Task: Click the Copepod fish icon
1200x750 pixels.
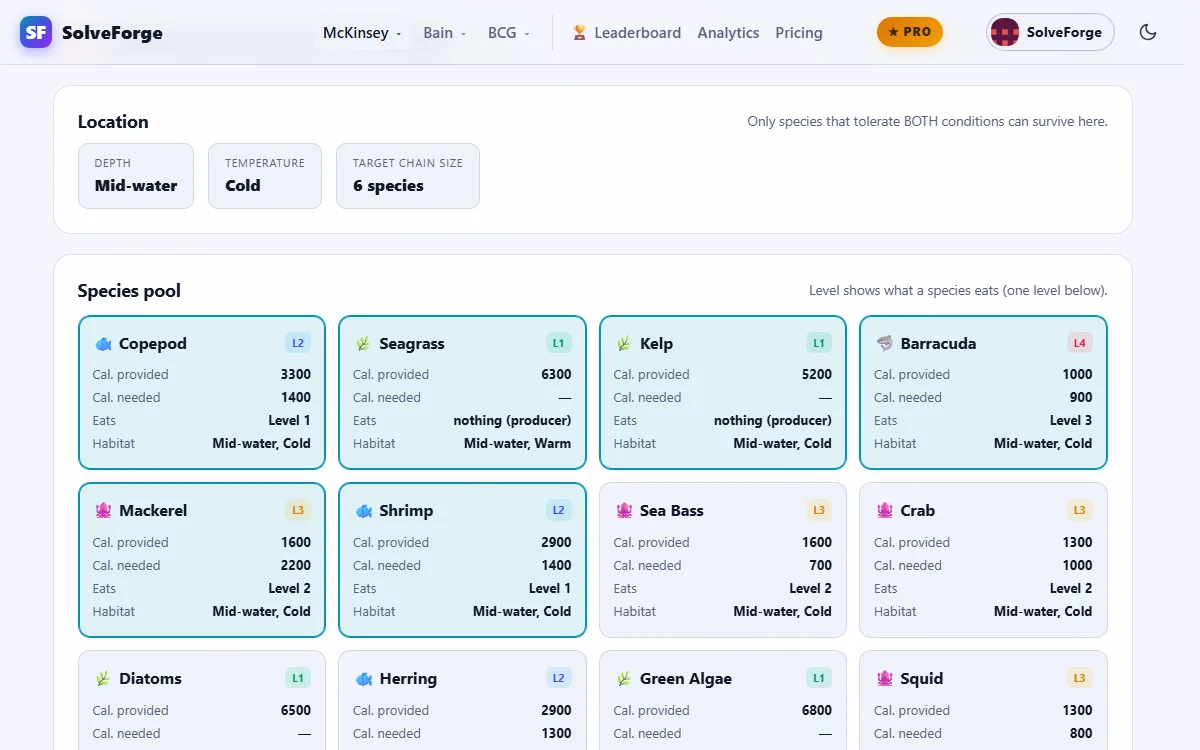Action: pos(102,343)
